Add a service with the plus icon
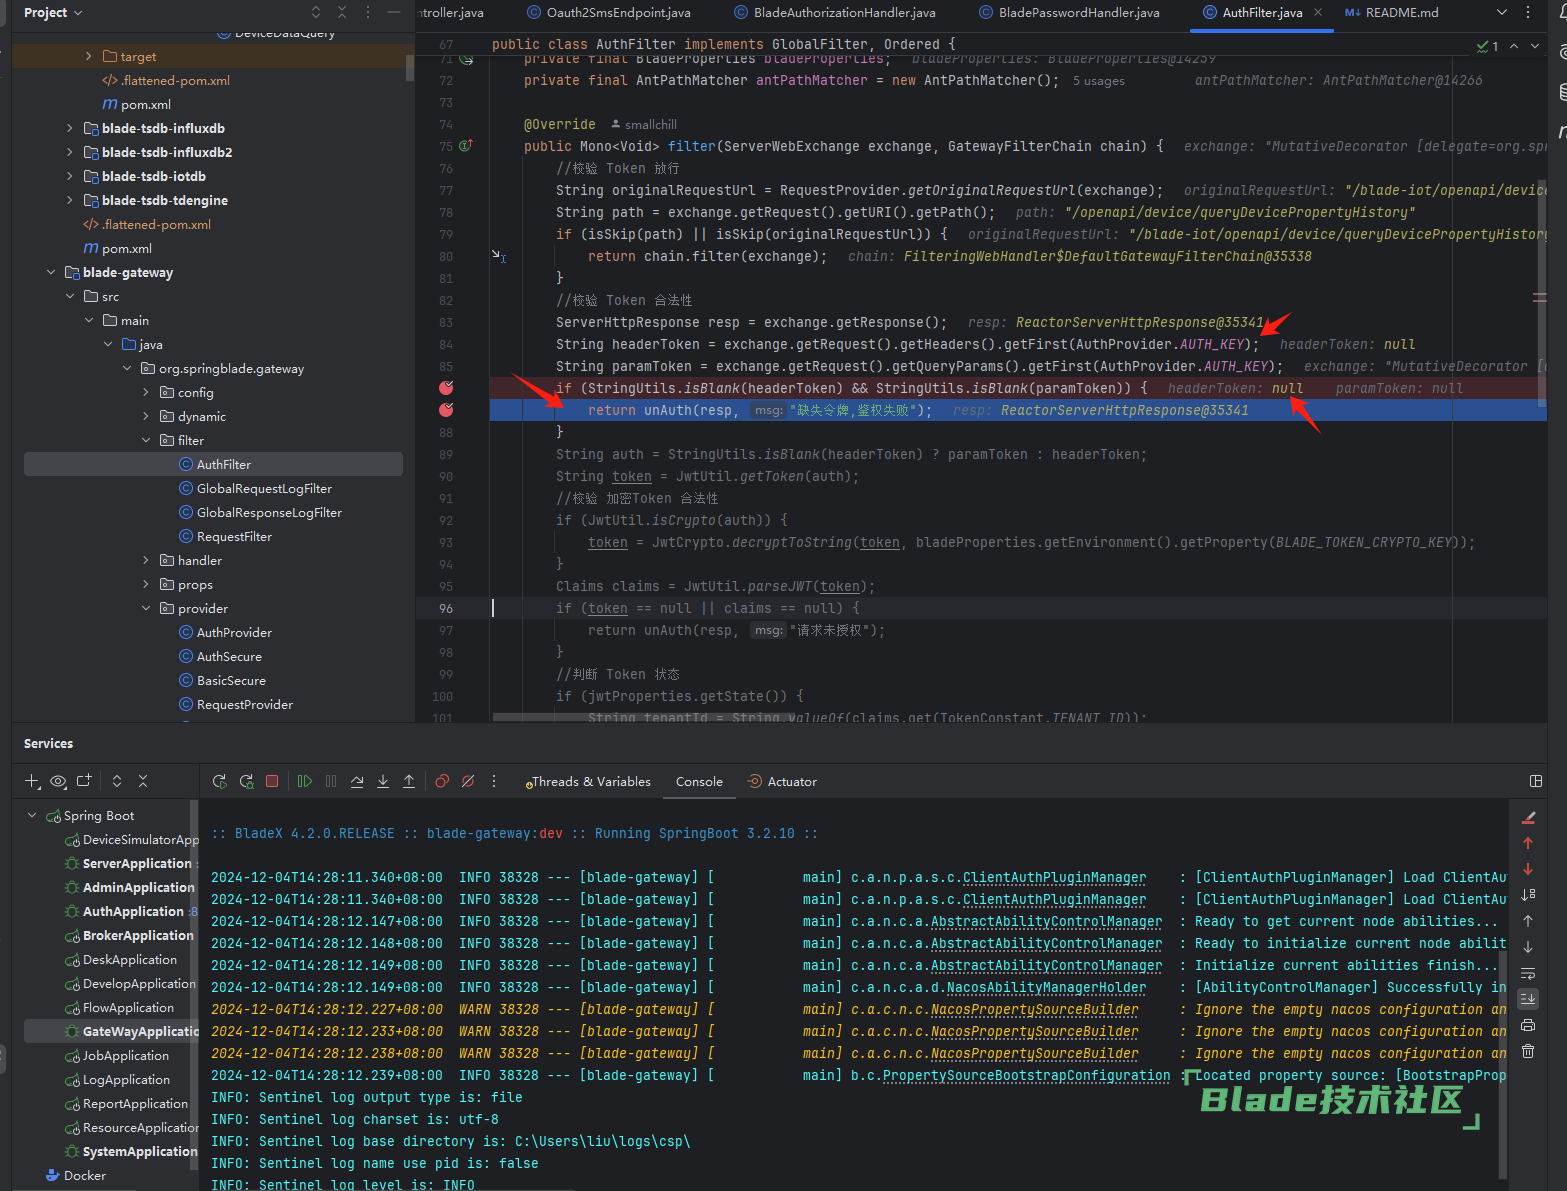This screenshot has width=1567, height=1191. pyautogui.click(x=32, y=782)
